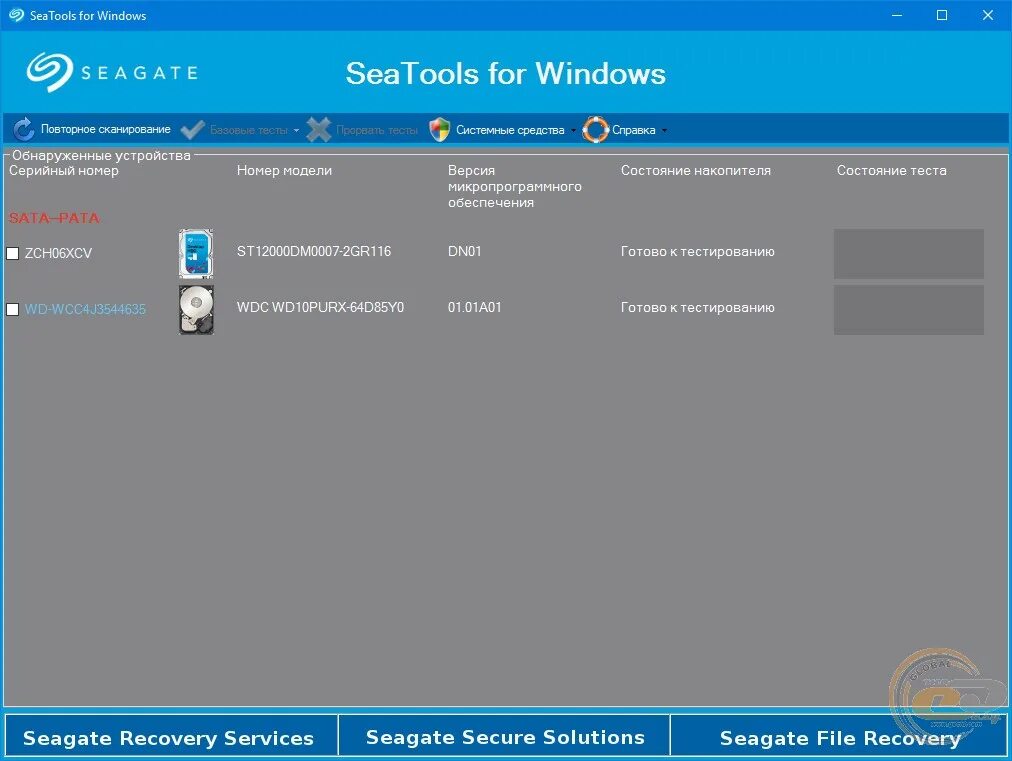Click firmware version DN01
Screen dimensions: 1012x761
tap(465, 251)
